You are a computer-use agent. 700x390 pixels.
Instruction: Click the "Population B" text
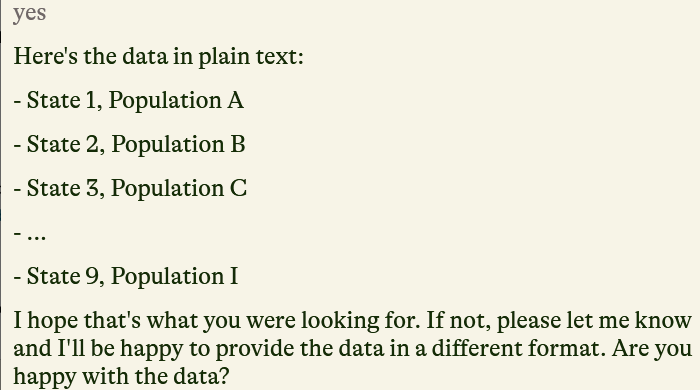(178, 145)
